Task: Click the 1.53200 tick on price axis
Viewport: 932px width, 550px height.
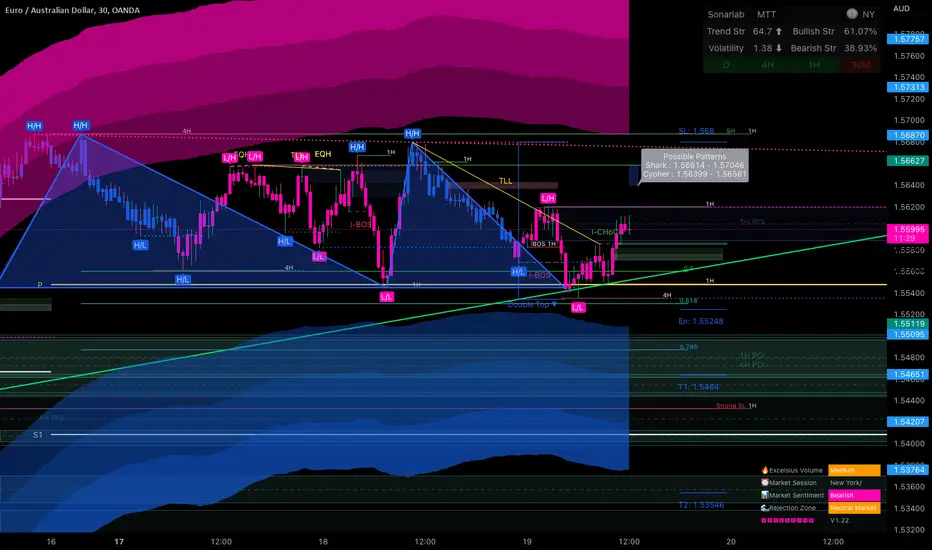Action: point(909,529)
